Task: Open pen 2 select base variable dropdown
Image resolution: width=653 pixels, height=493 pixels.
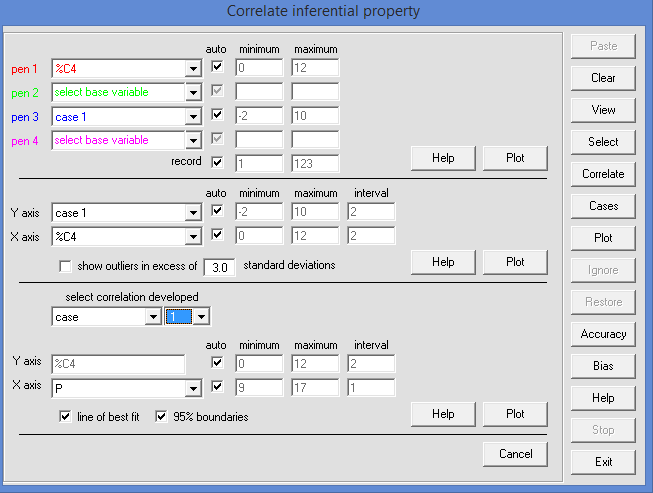Action: (193, 92)
